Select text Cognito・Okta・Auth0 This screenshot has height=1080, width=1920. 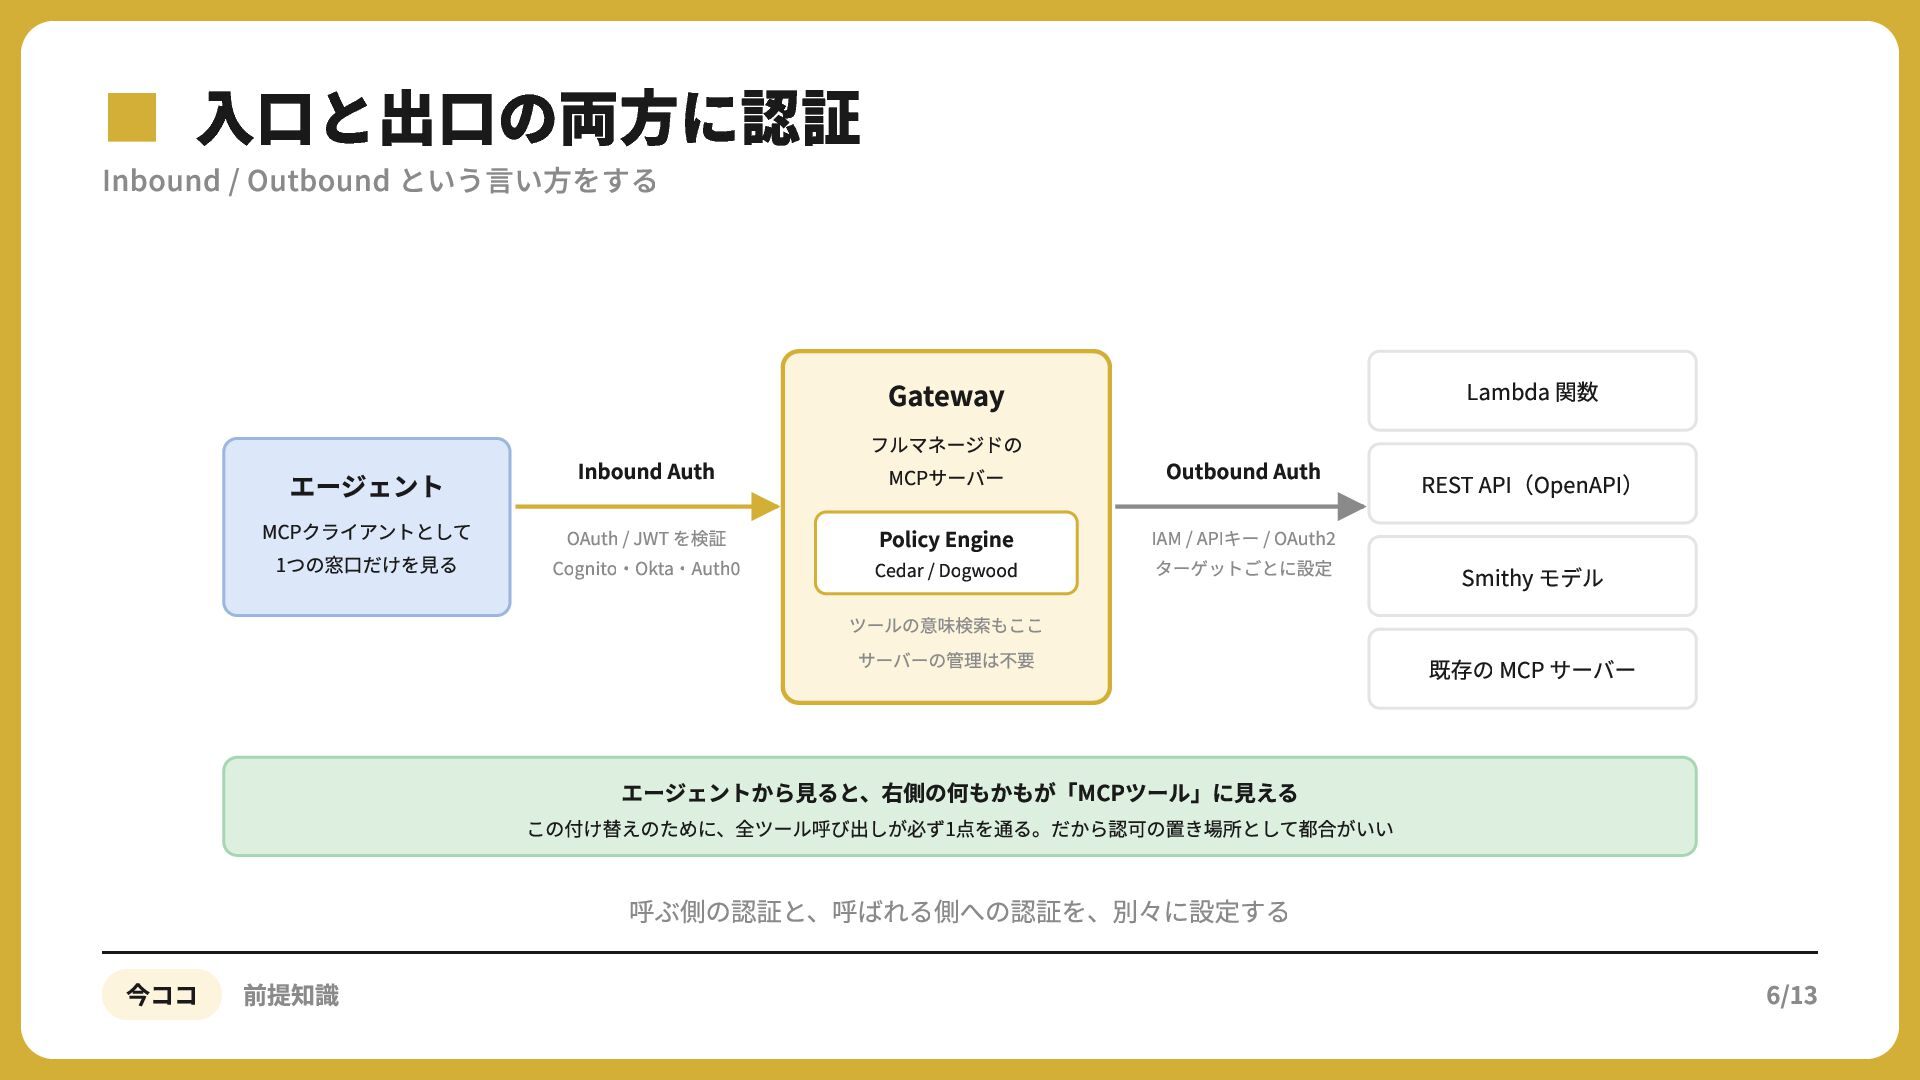click(646, 569)
